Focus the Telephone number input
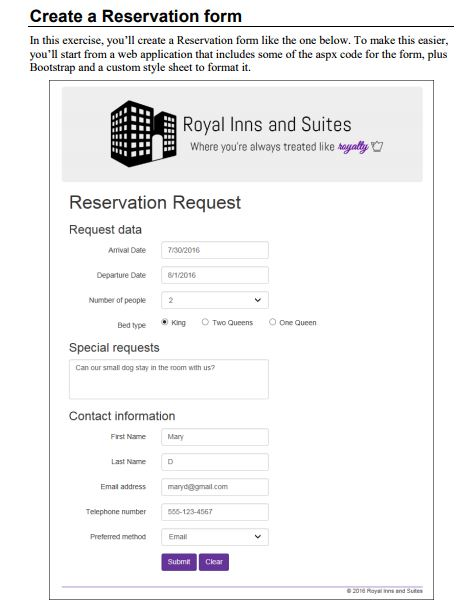This screenshot has height=607, width=471. (x=215, y=512)
